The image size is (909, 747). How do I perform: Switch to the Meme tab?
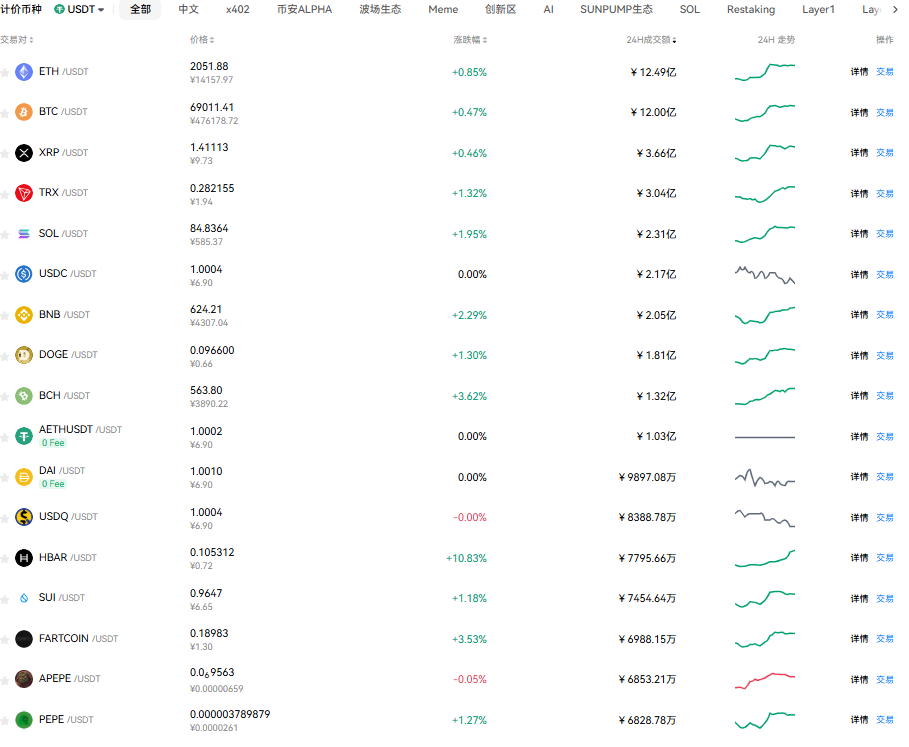(443, 9)
